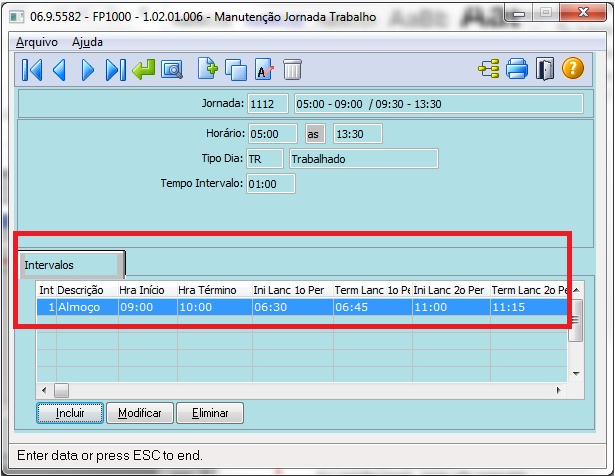Click the Tipo Dia code field TR
The height and width of the screenshot is (476, 615).
click(265, 159)
